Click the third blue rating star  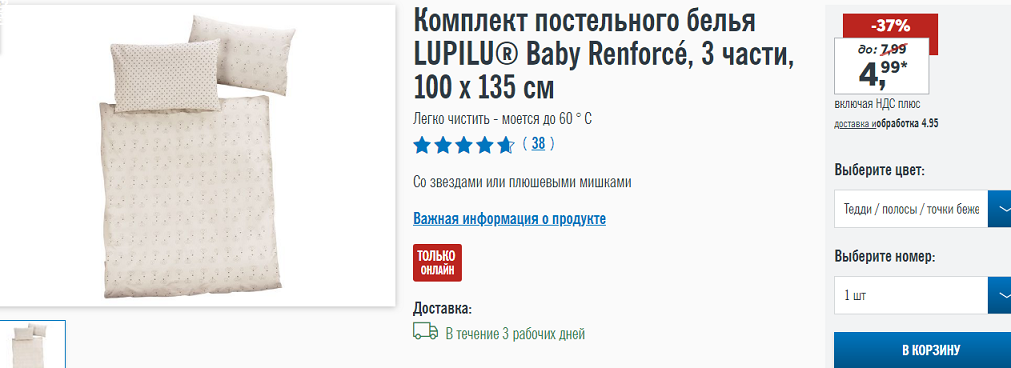pyautogui.click(x=464, y=145)
